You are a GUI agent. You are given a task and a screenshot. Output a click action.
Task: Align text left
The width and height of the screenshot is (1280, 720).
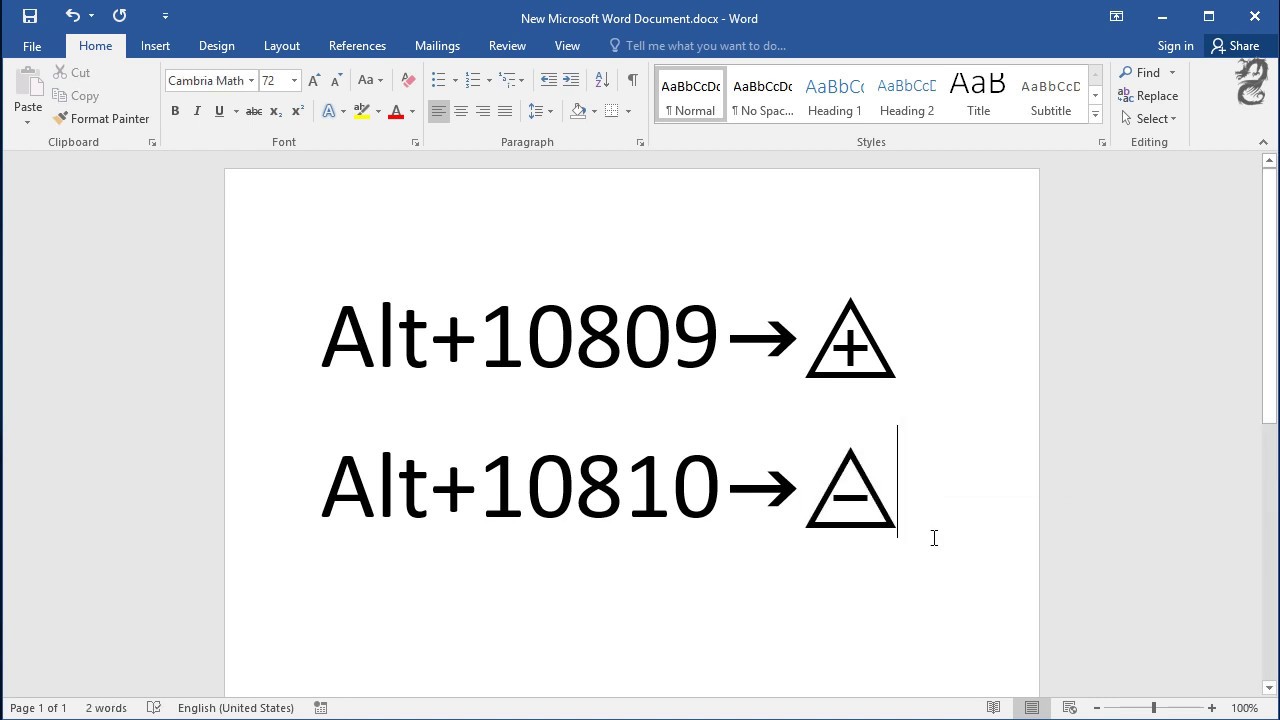pyautogui.click(x=439, y=111)
